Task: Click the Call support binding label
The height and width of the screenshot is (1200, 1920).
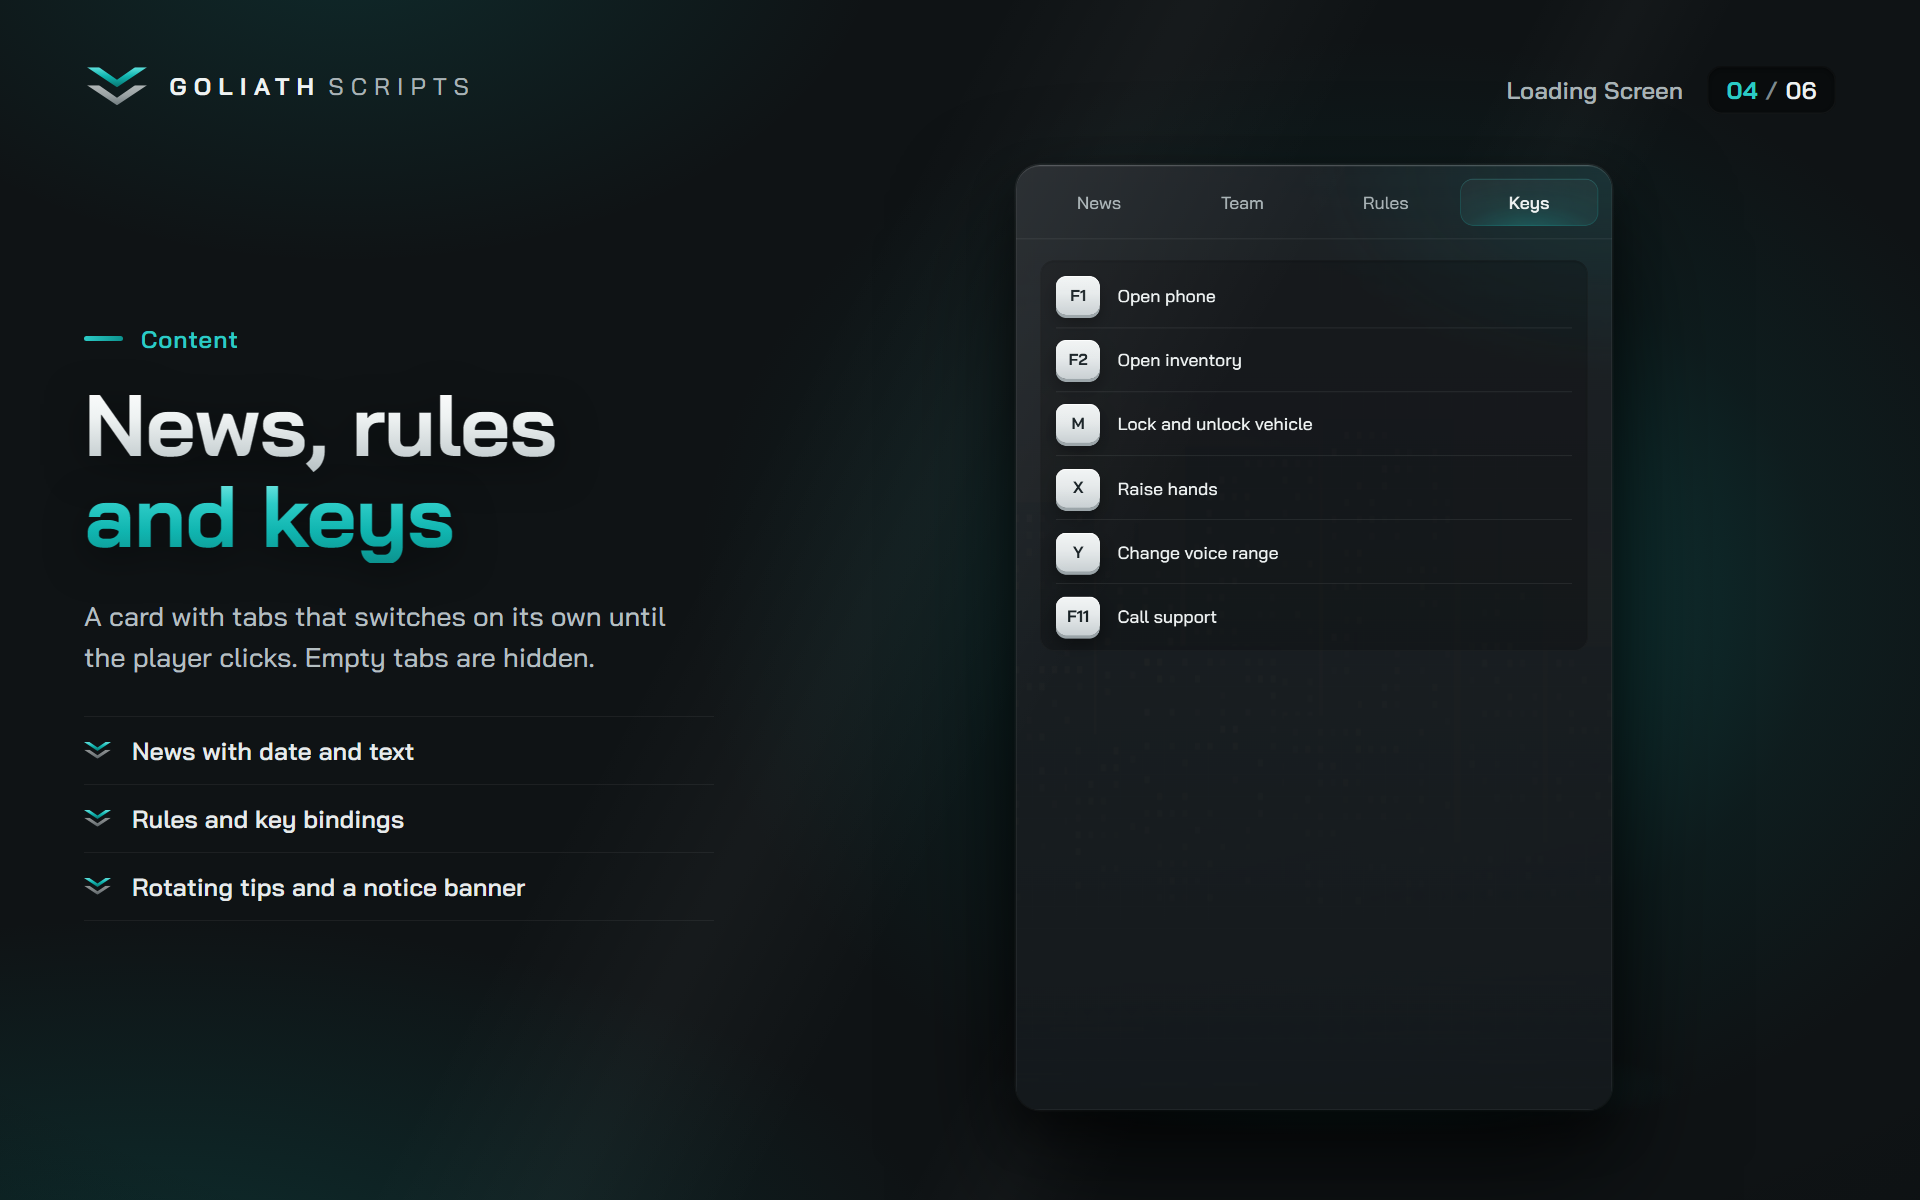Action: [1167, 617]
